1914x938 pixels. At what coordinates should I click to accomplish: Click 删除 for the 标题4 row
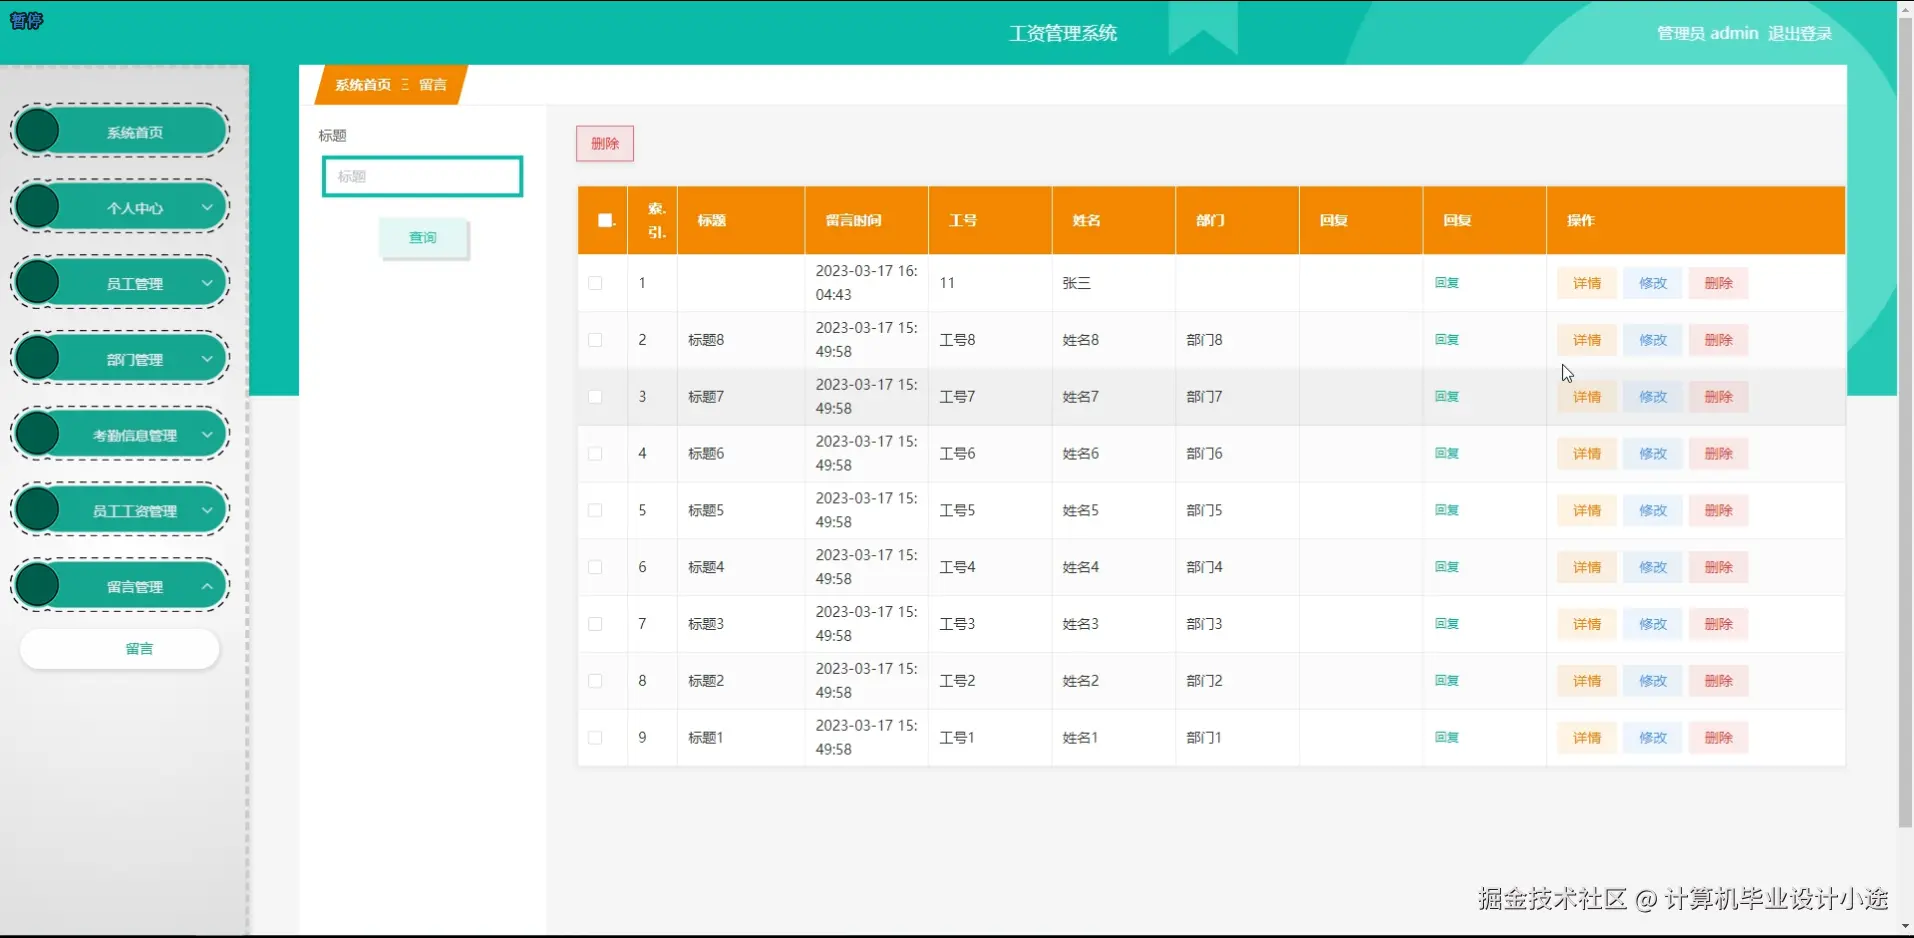(1718, 567)
